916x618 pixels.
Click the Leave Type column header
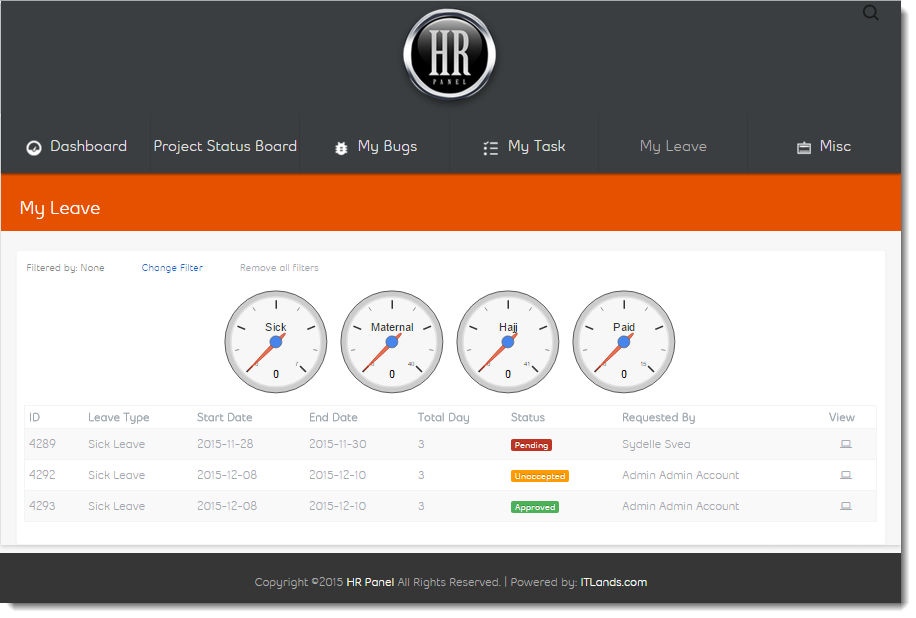click(x=119, y=418)
